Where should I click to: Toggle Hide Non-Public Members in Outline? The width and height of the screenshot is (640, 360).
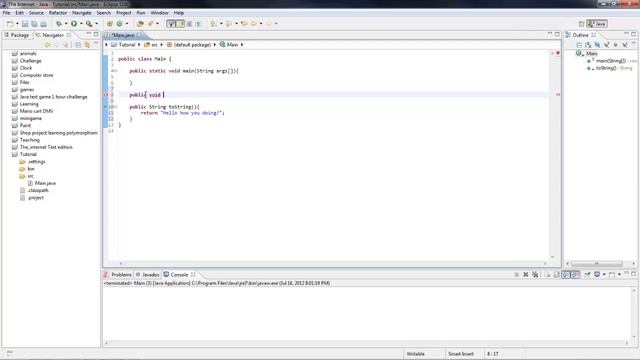tap(616, 45)
